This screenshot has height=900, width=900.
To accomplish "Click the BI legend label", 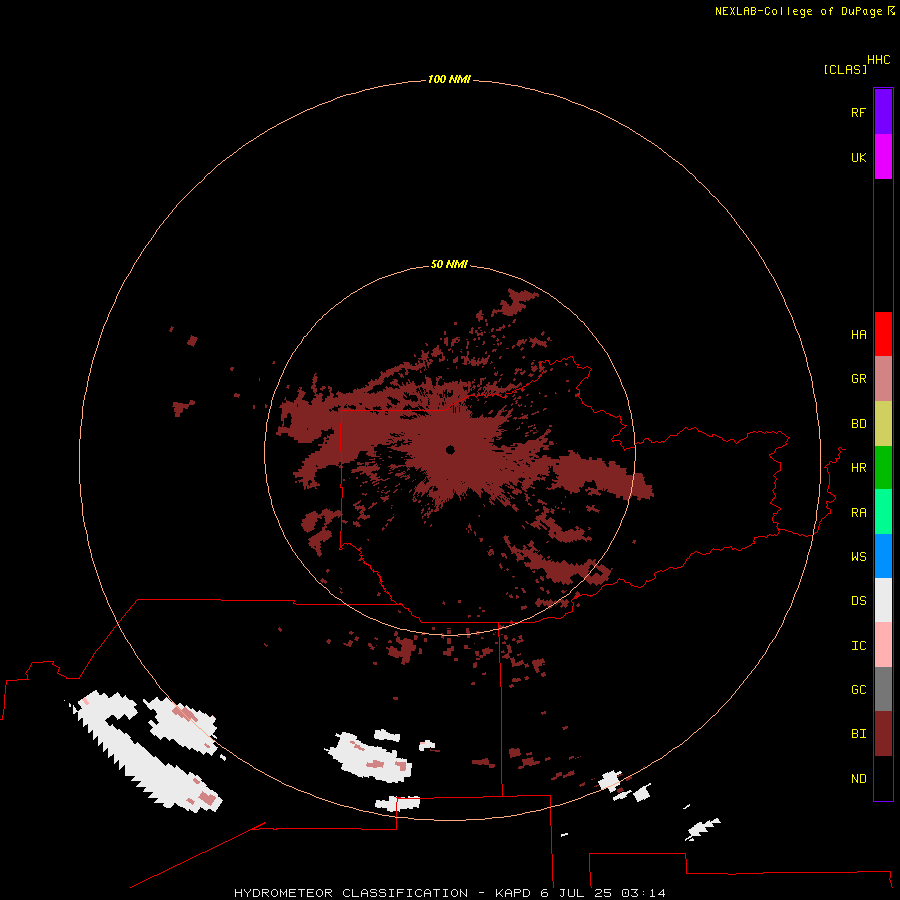I will tap(859, 734).
